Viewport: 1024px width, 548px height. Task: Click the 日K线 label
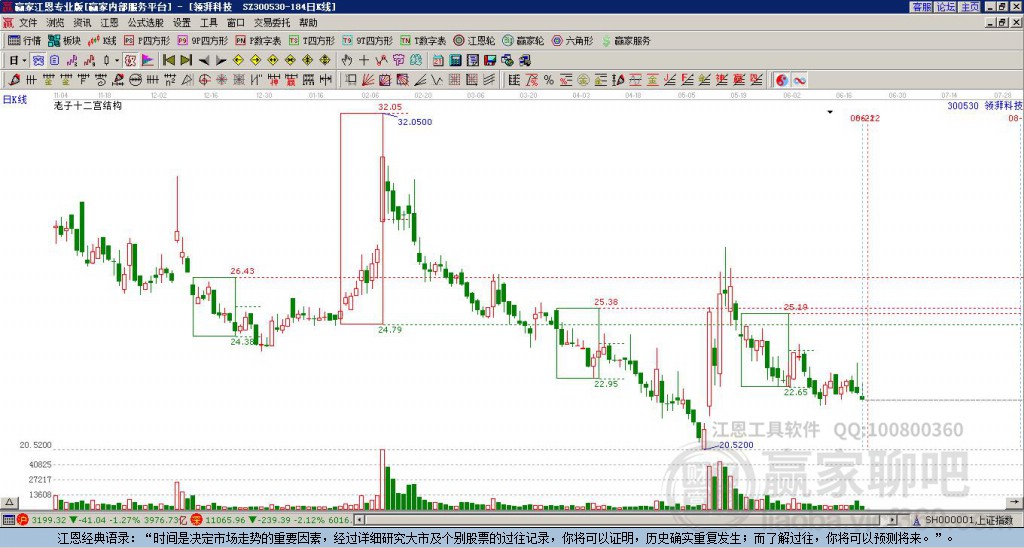click(x=15, y=99)
